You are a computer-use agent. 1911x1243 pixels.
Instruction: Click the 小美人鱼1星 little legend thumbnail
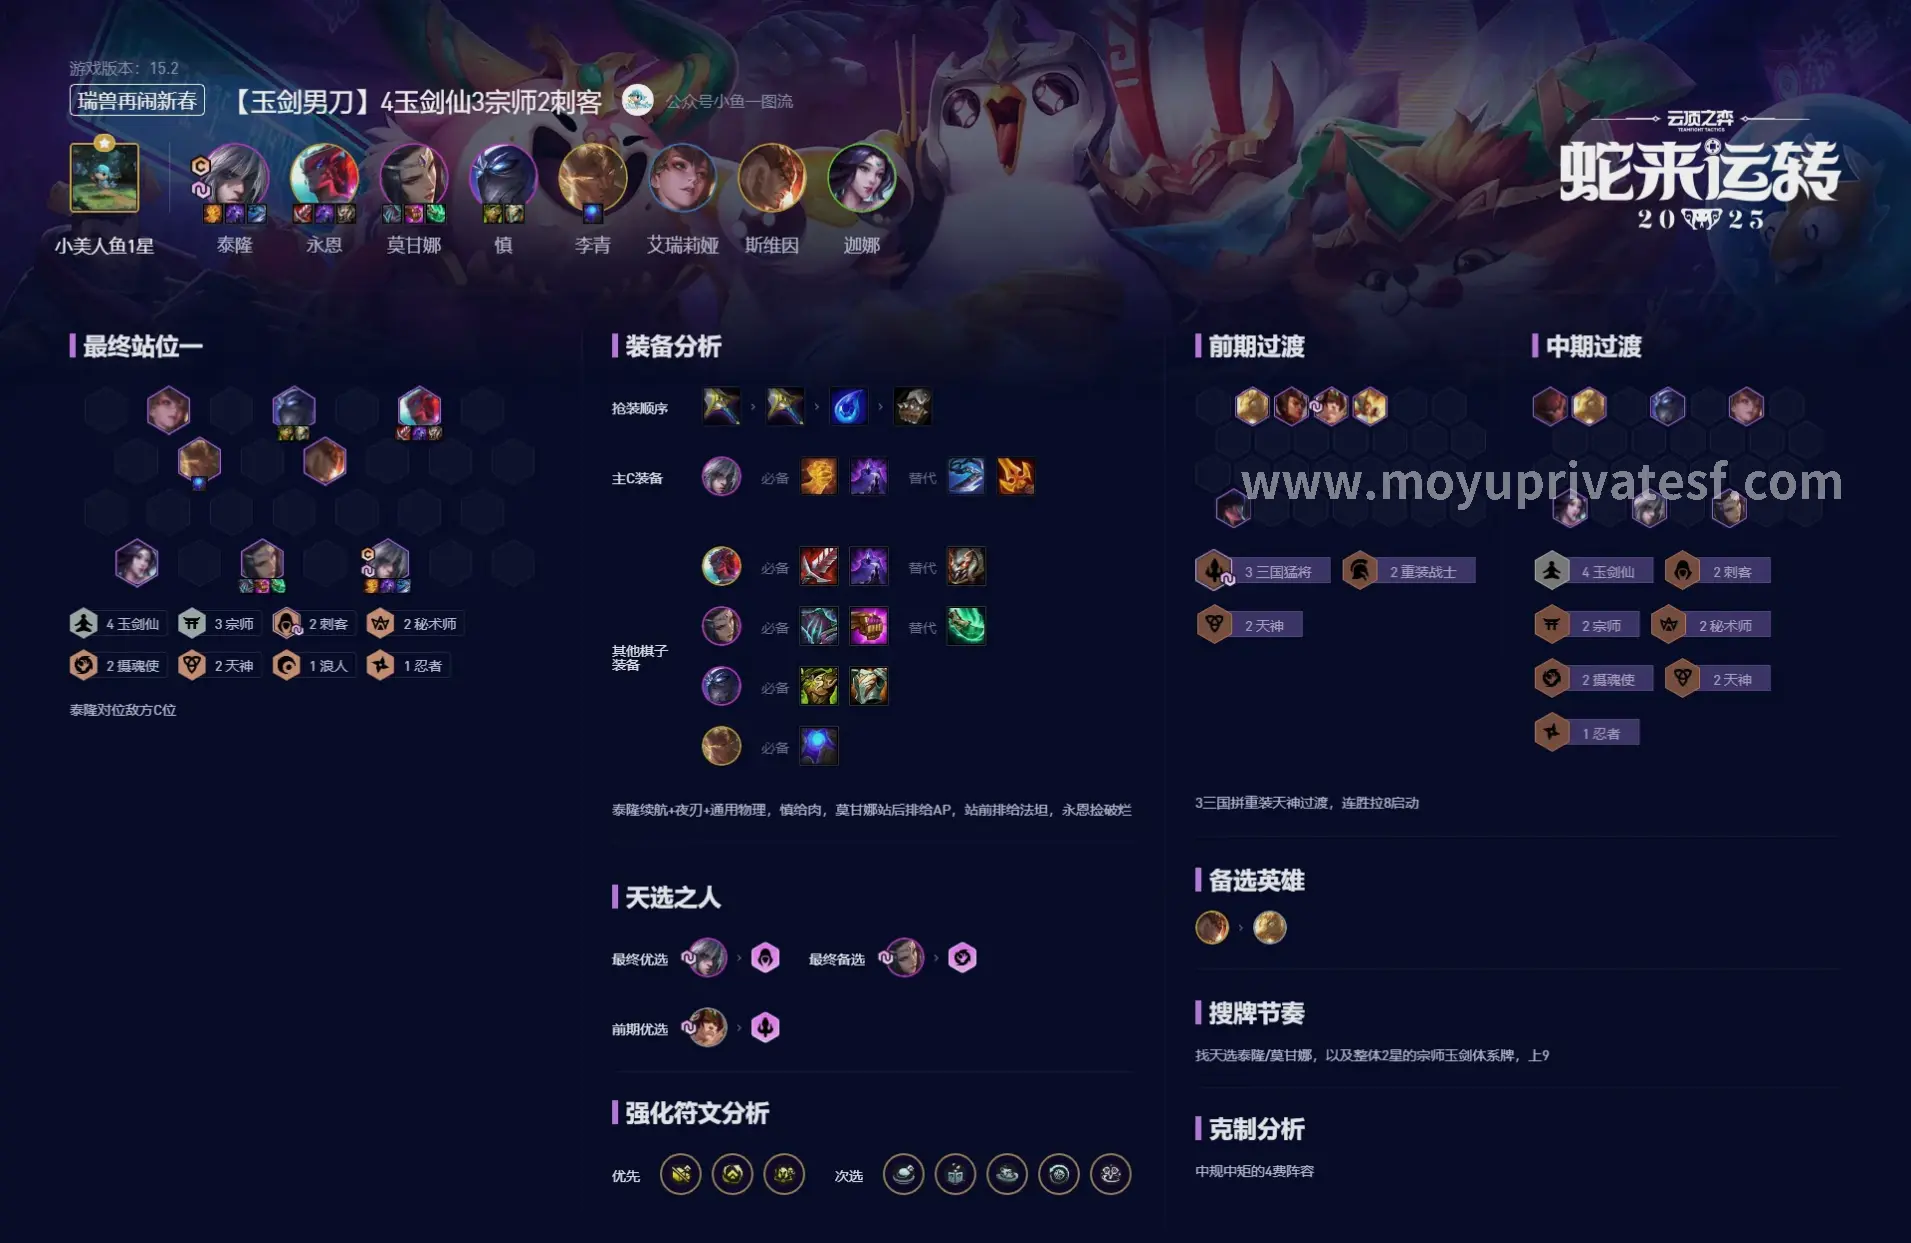104,178
